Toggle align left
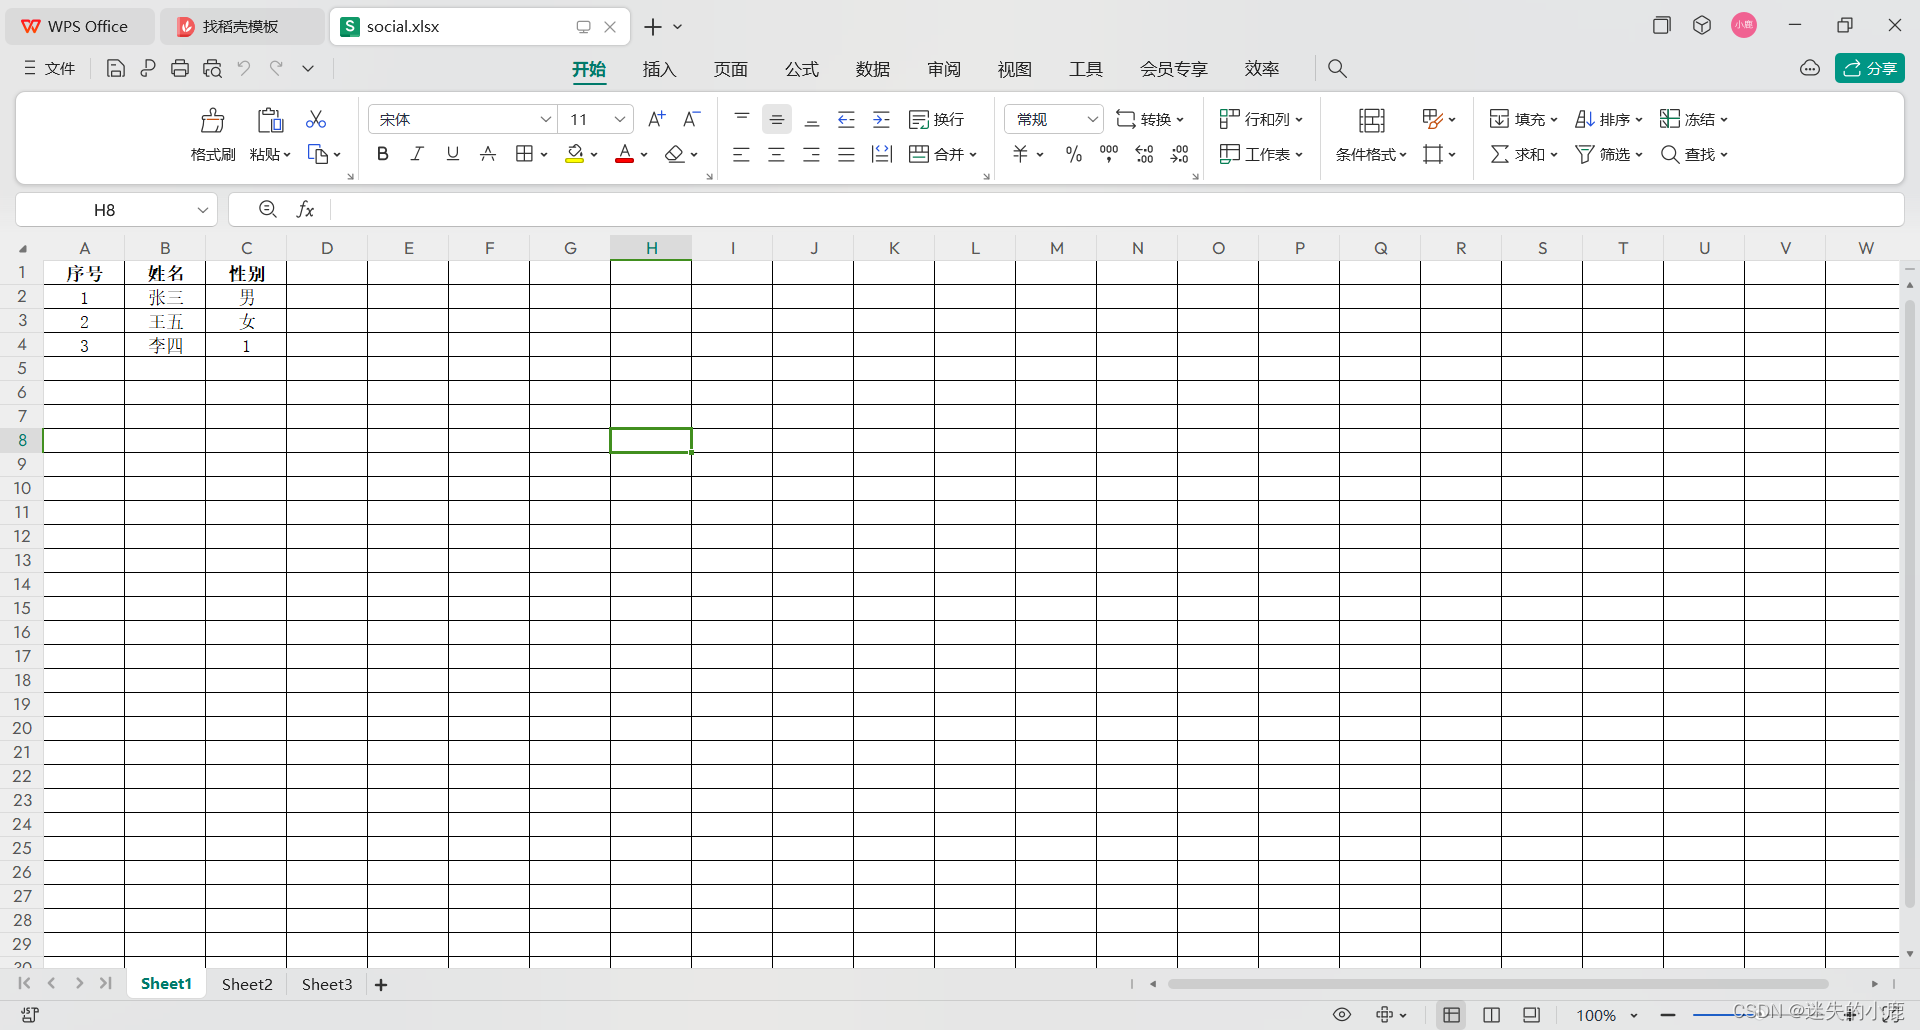Screen dimensions: 1920x1030 (741, 154)
